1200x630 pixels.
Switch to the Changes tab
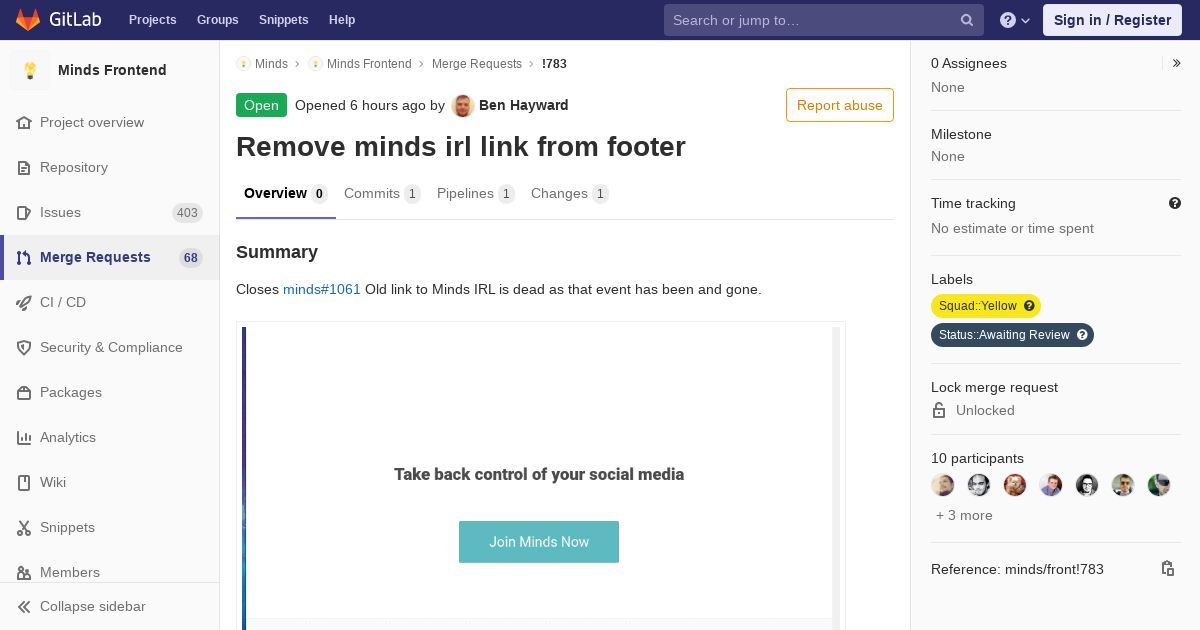pos(569,194)
